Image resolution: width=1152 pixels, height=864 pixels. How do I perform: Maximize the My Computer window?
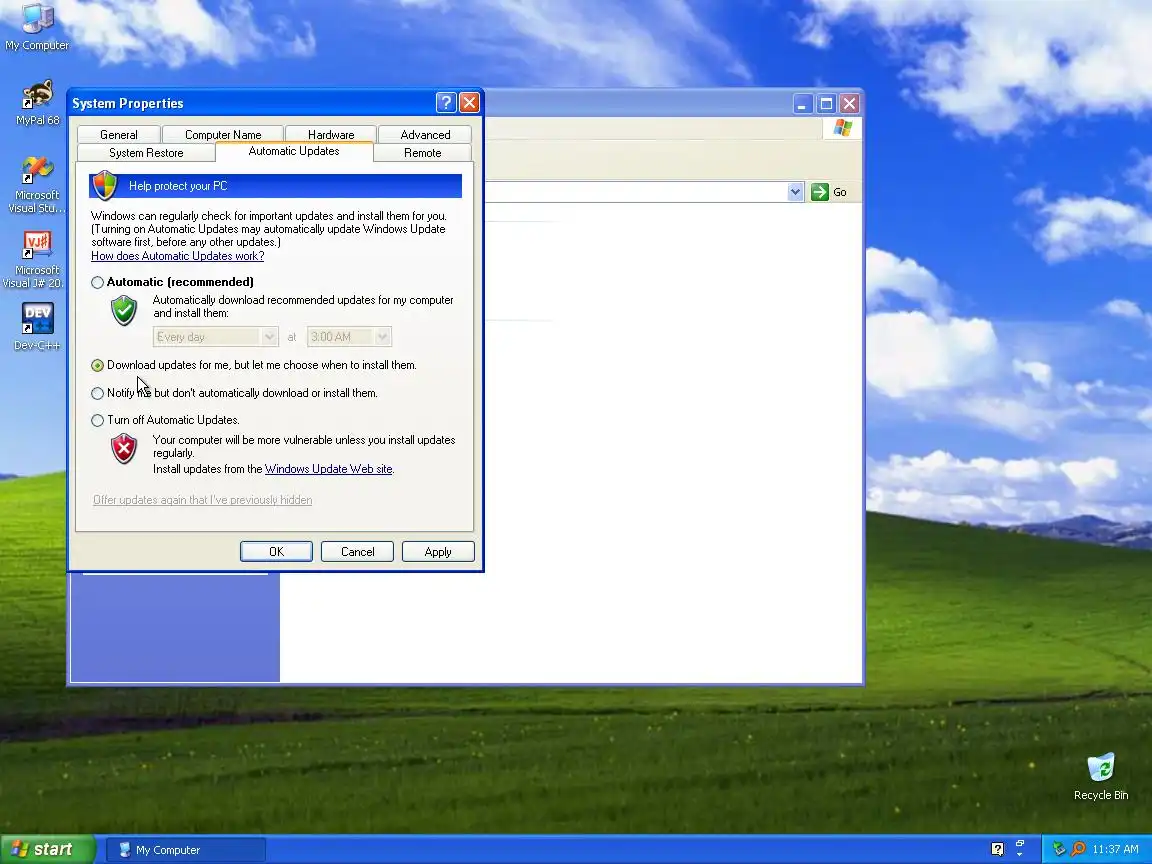pyautogui.click(x=826, y=104)
